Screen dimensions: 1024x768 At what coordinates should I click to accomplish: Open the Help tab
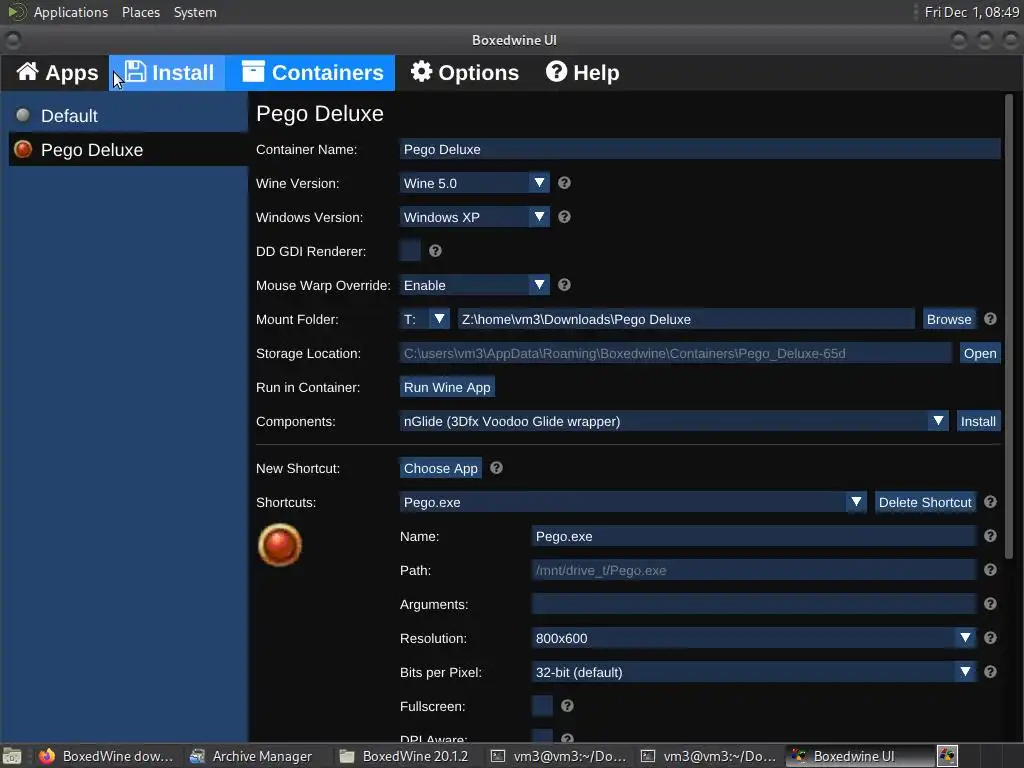tap(582, 72)
